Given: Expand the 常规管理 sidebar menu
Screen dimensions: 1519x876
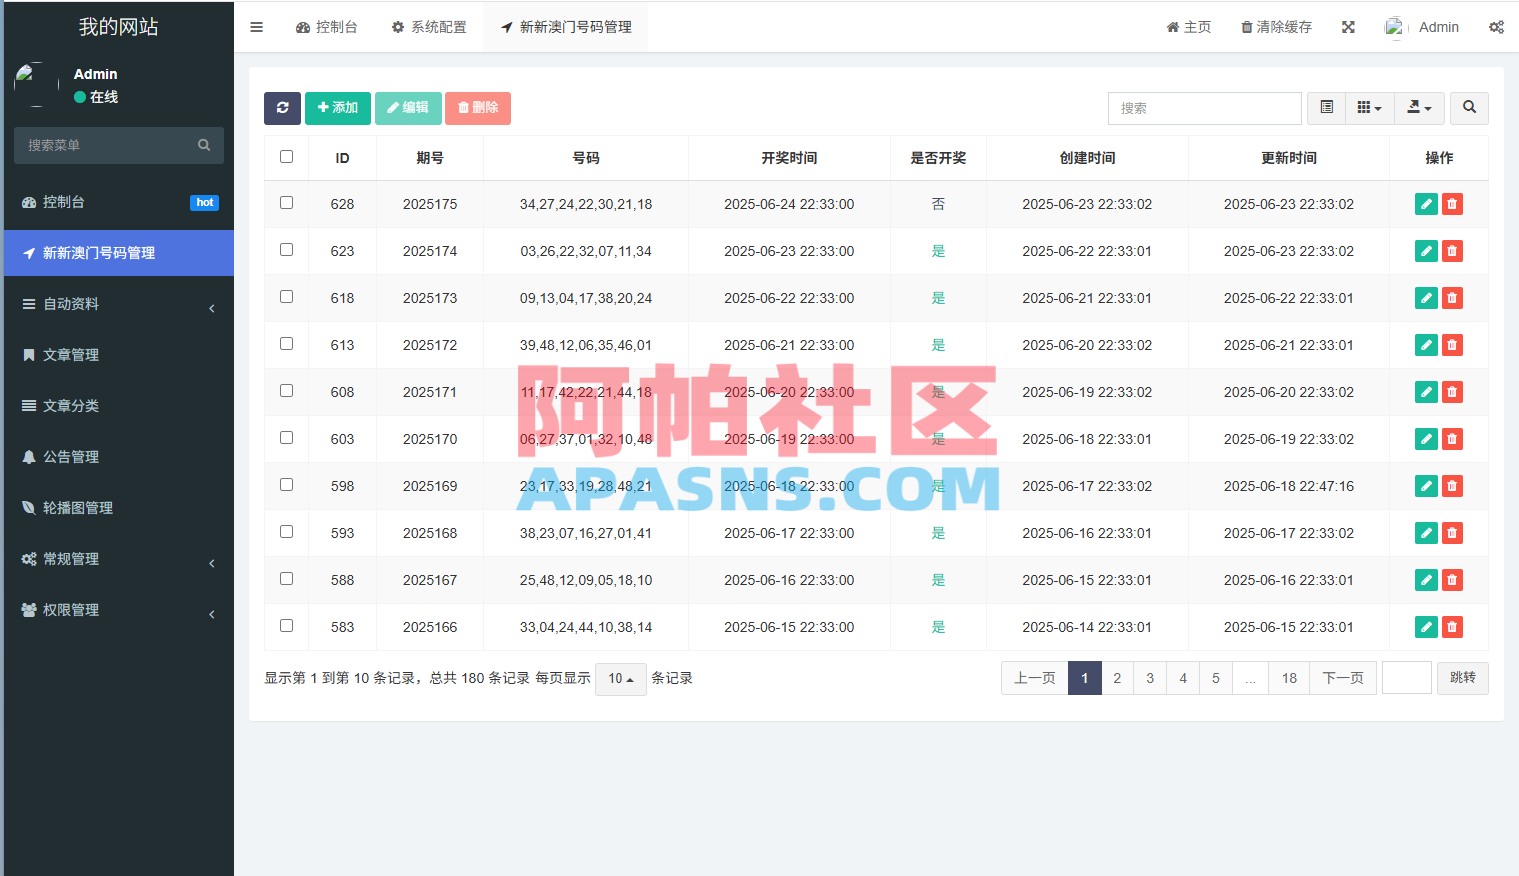Looking at the screenshot, I should (119, 559).
